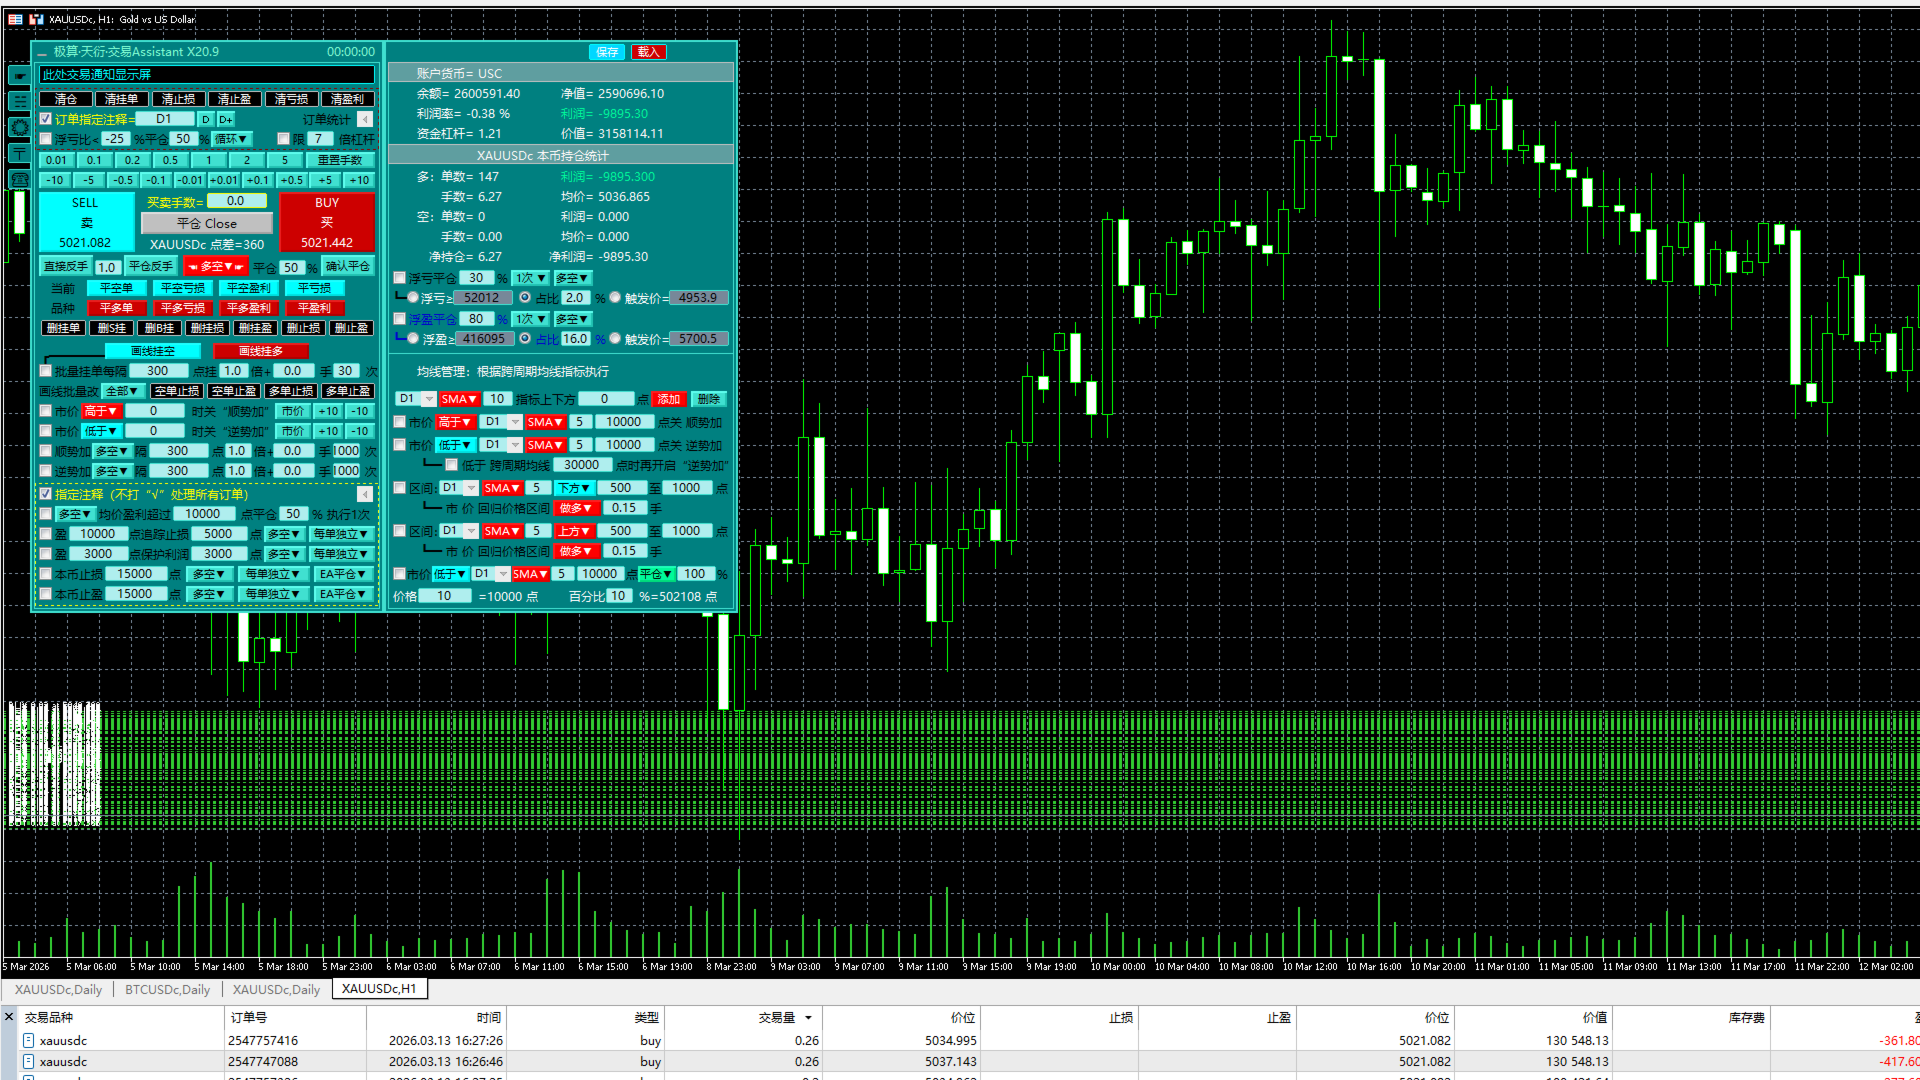Image resolution: width=1920 pixels, height=1080 pixels.
Task: Click the cyan SELL 卖 price block
Action: tap(85, 222)
